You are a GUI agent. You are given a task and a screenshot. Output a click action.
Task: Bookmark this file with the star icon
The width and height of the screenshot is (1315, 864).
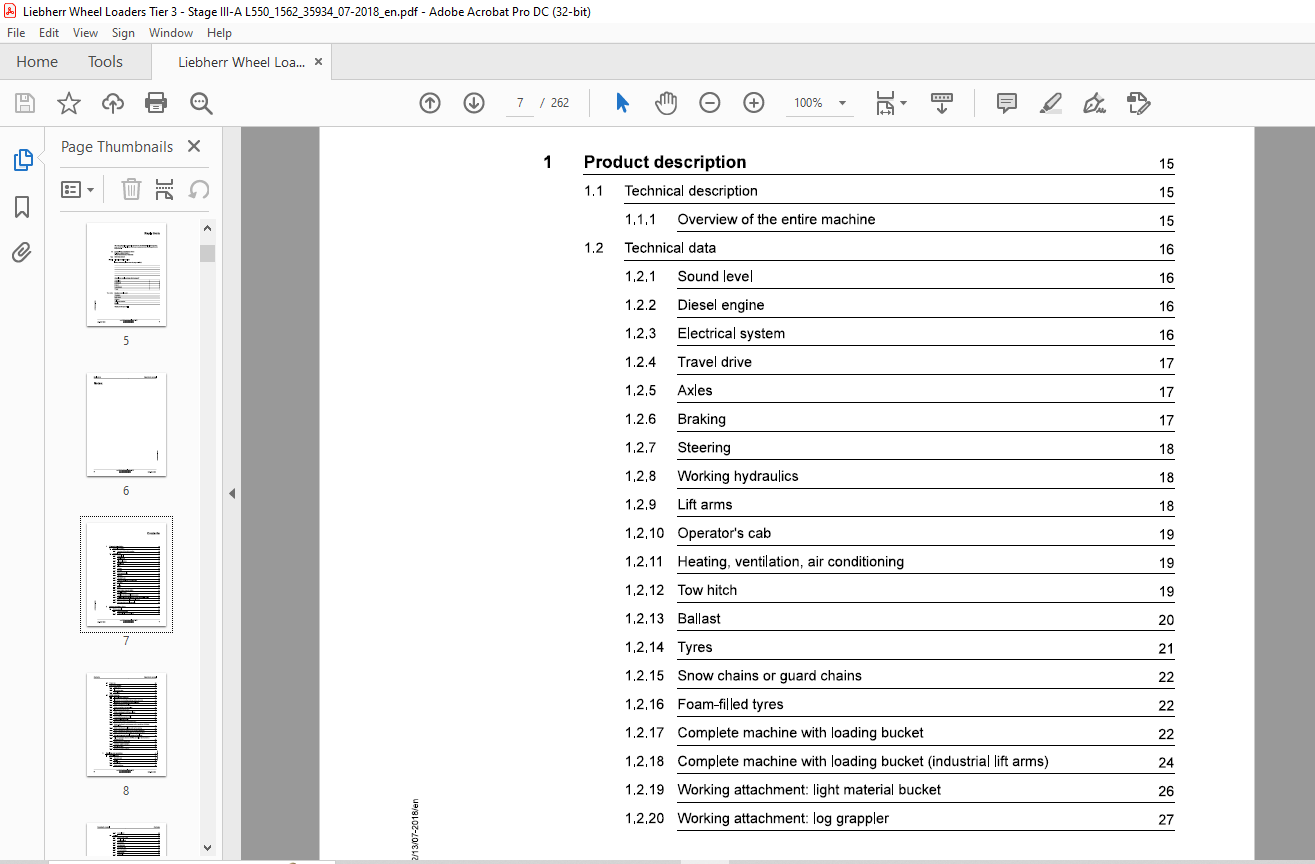(x=69, y=103)
